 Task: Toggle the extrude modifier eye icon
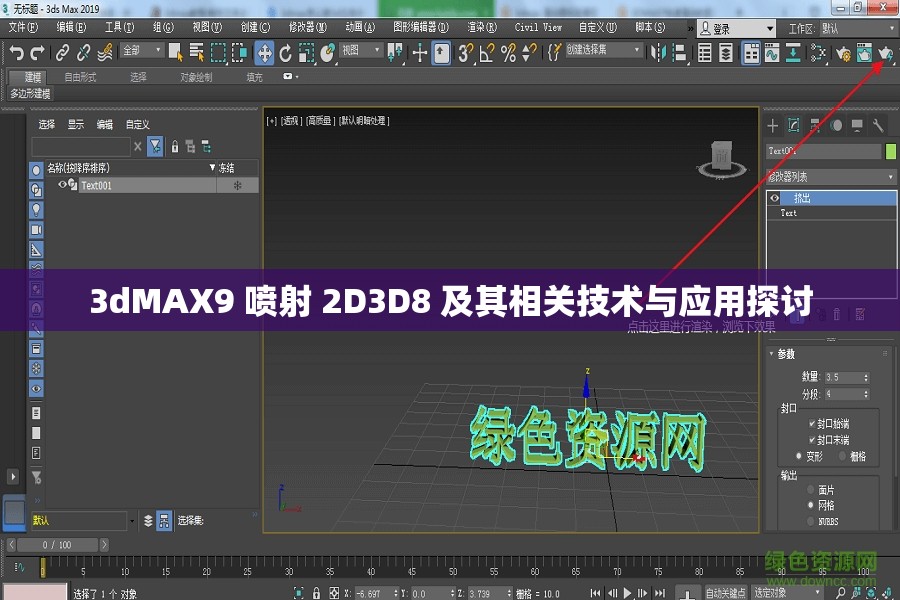coord(774,198)
